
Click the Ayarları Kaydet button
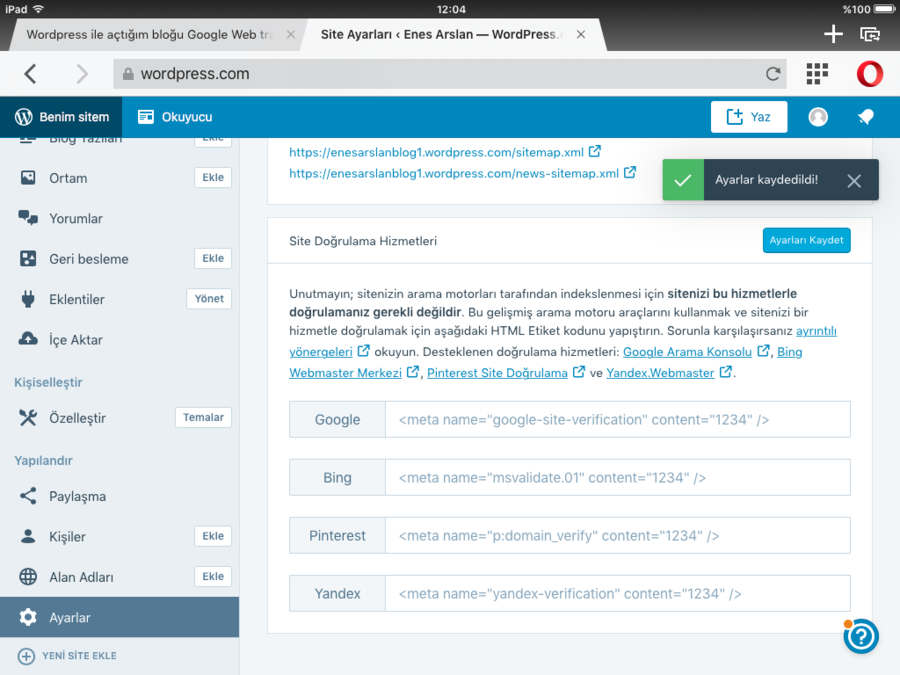tap(806, 240)
